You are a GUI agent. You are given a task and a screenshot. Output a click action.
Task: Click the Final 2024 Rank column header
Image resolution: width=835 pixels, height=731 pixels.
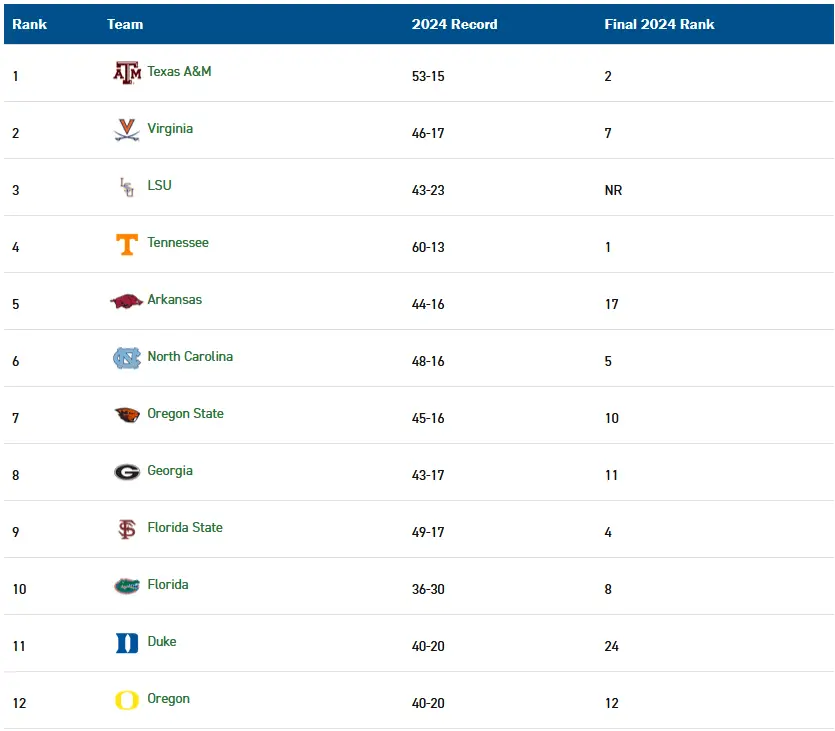[x=659, y=24]
